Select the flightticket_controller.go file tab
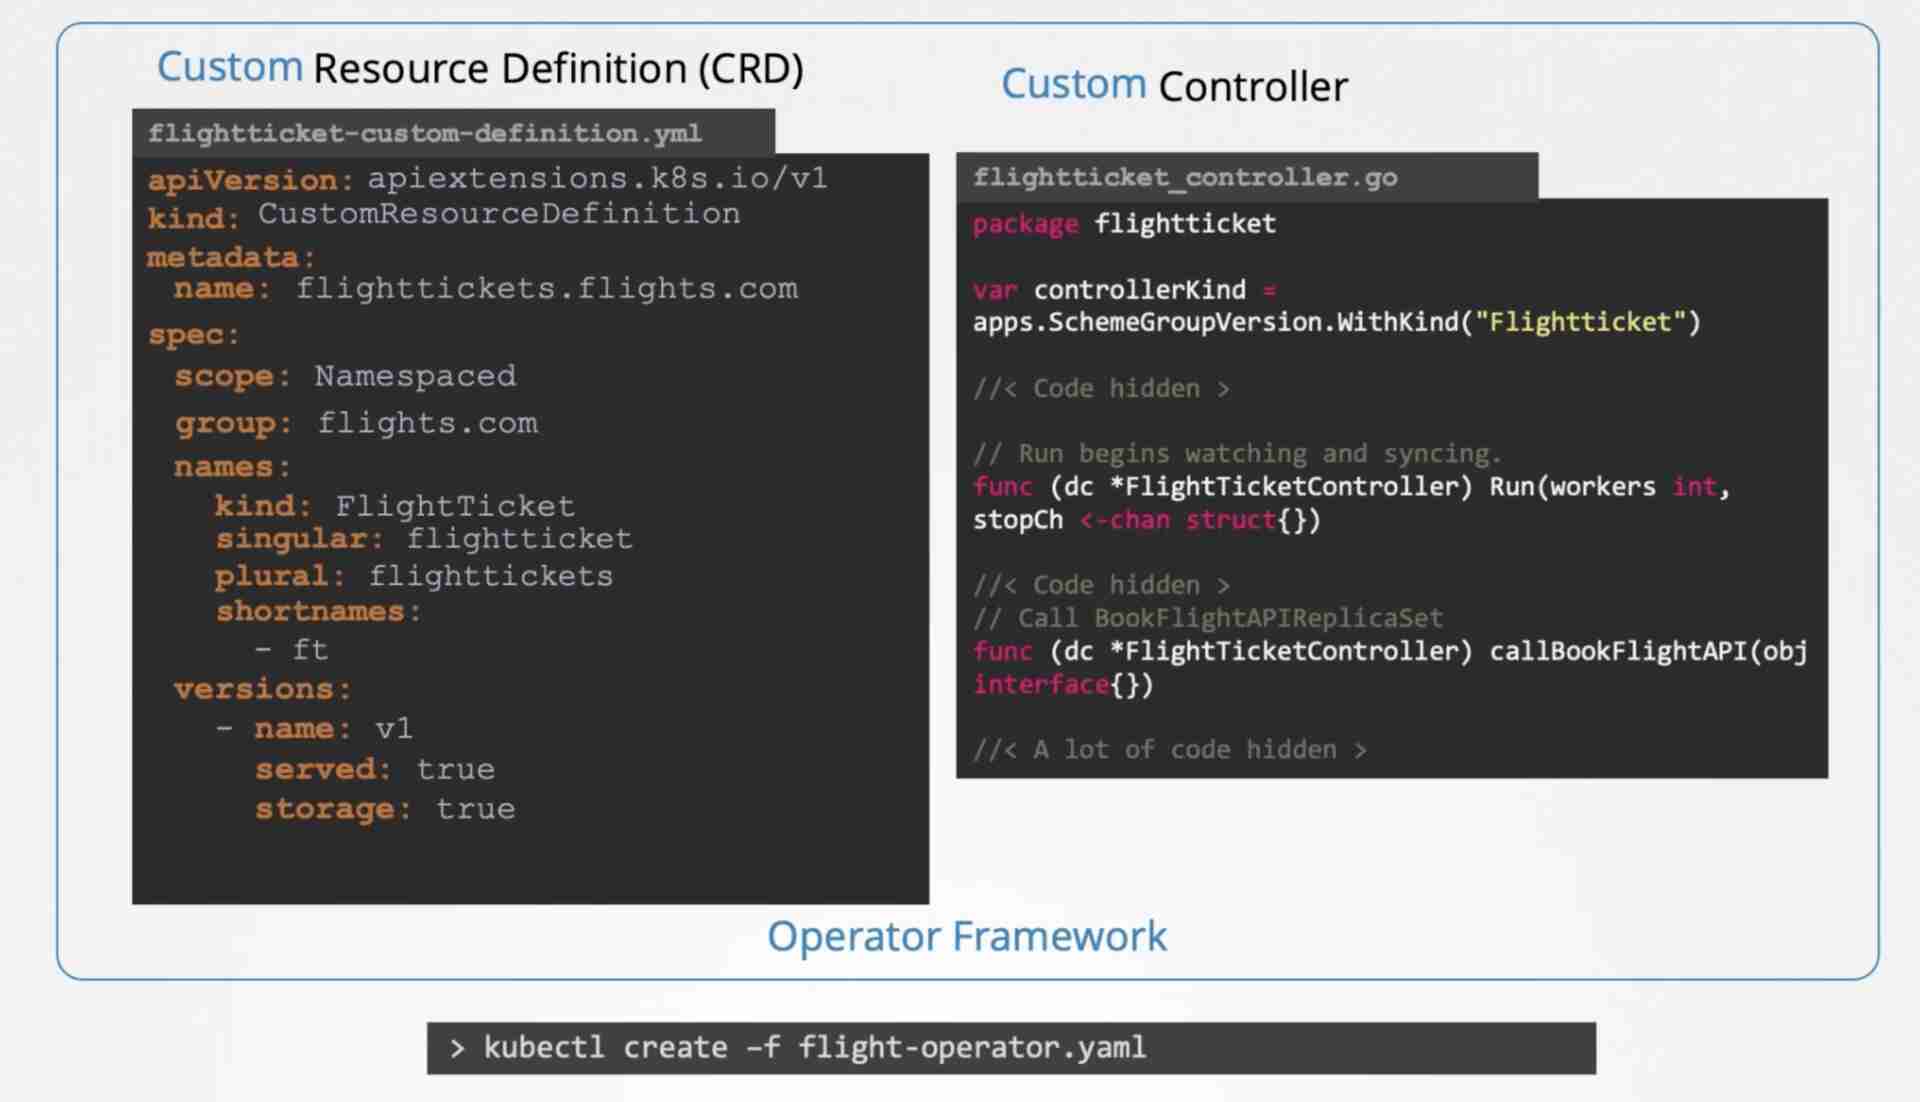1920x1102 pixels. pos(1246,177)
